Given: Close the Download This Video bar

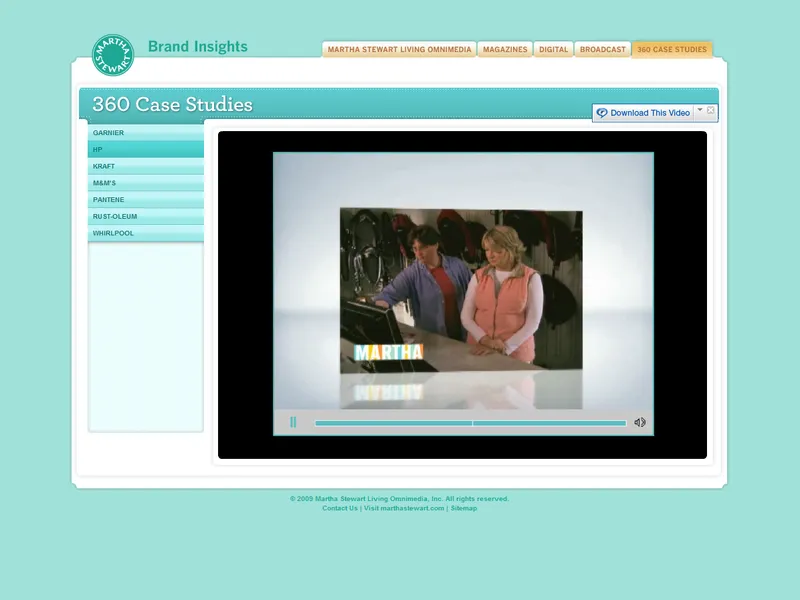Looking at the screenshot, I should tap(711, 110).
